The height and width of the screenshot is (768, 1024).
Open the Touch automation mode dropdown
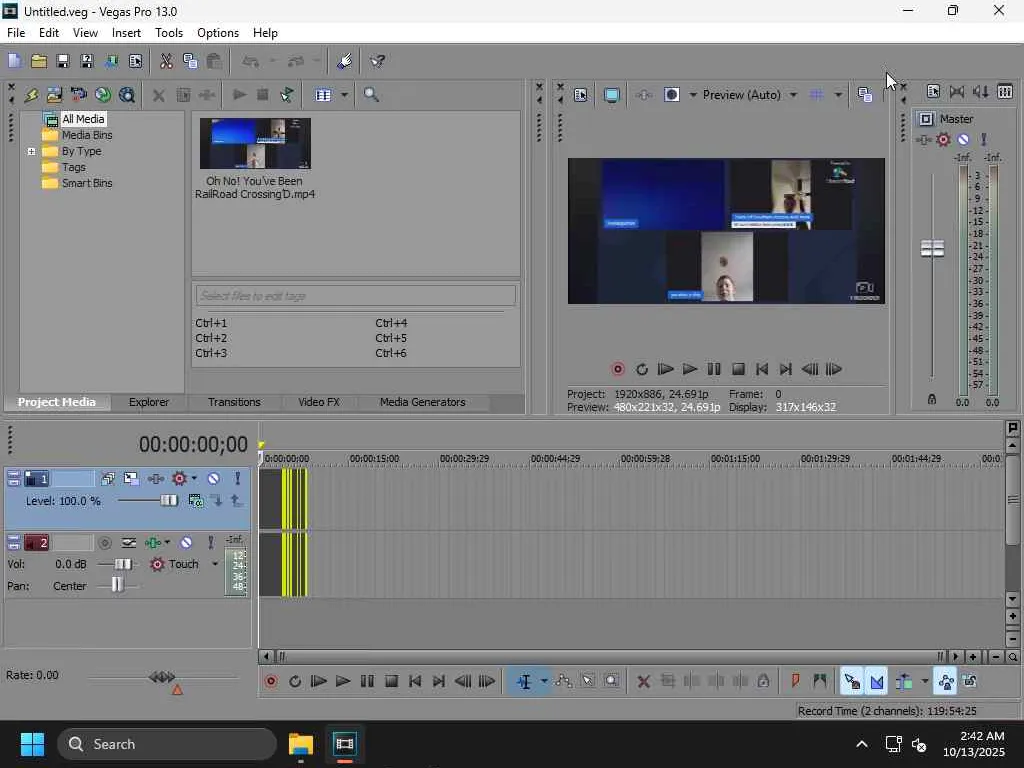coord(215,564)
